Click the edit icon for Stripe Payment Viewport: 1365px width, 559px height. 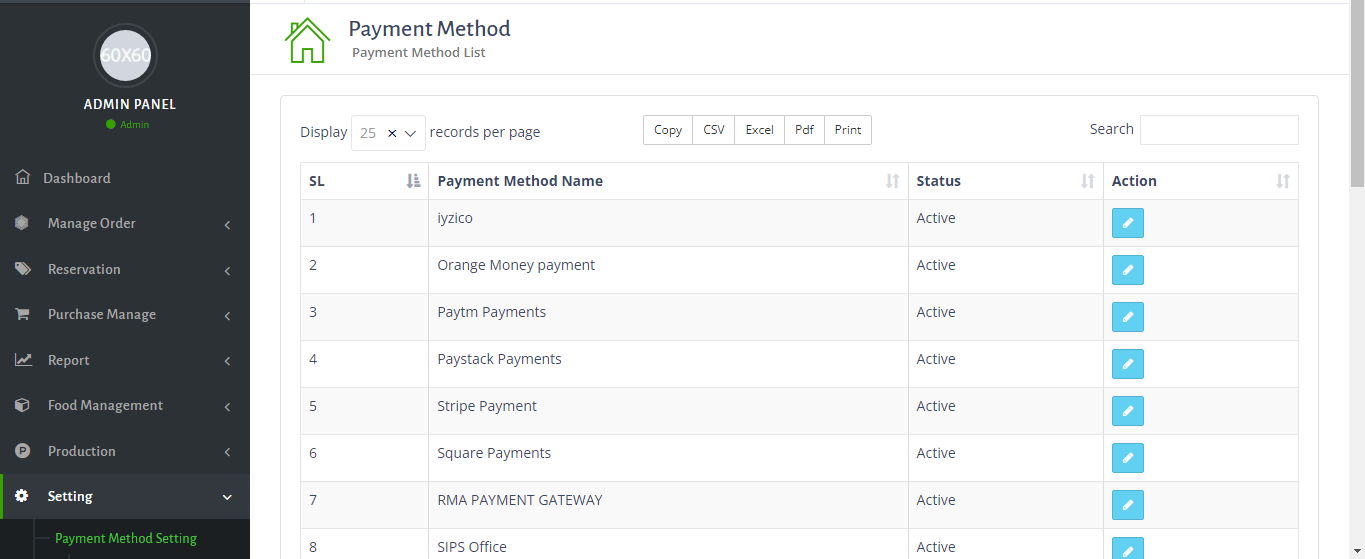tap(1127, 411)
